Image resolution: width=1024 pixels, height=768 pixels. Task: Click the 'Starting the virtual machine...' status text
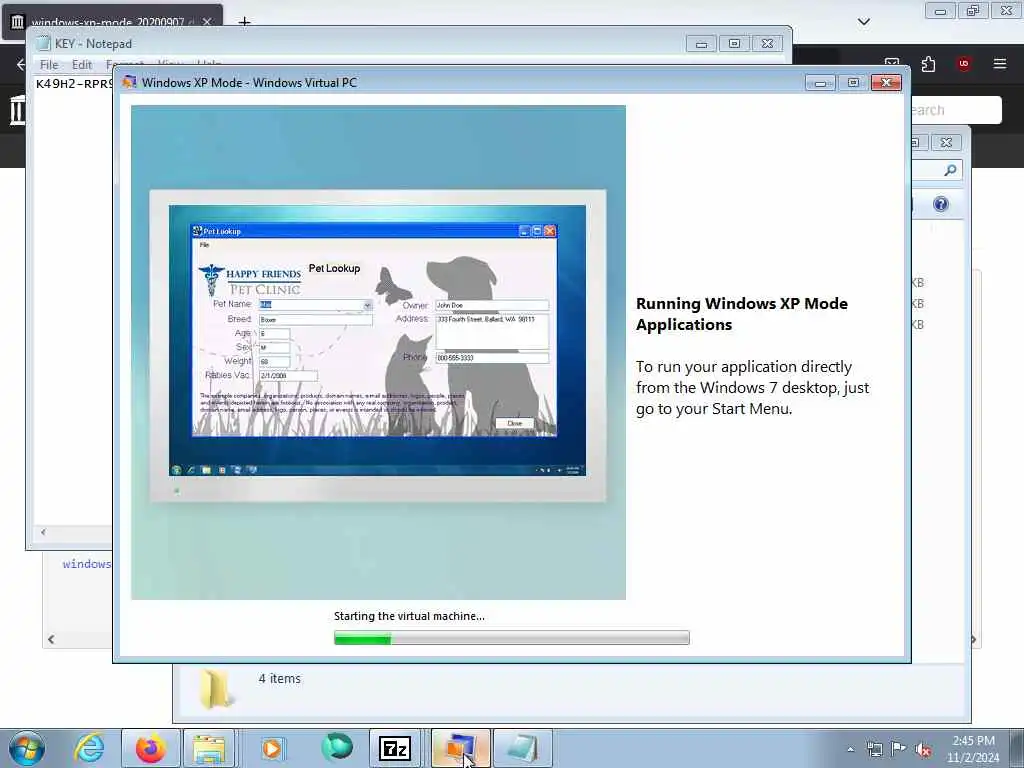pos(409,616)
